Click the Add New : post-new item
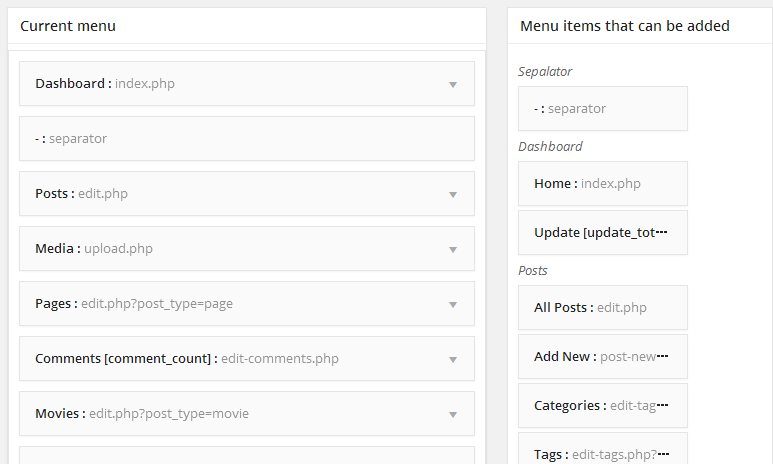The image size is (773, 464). [x=602, y=357]
